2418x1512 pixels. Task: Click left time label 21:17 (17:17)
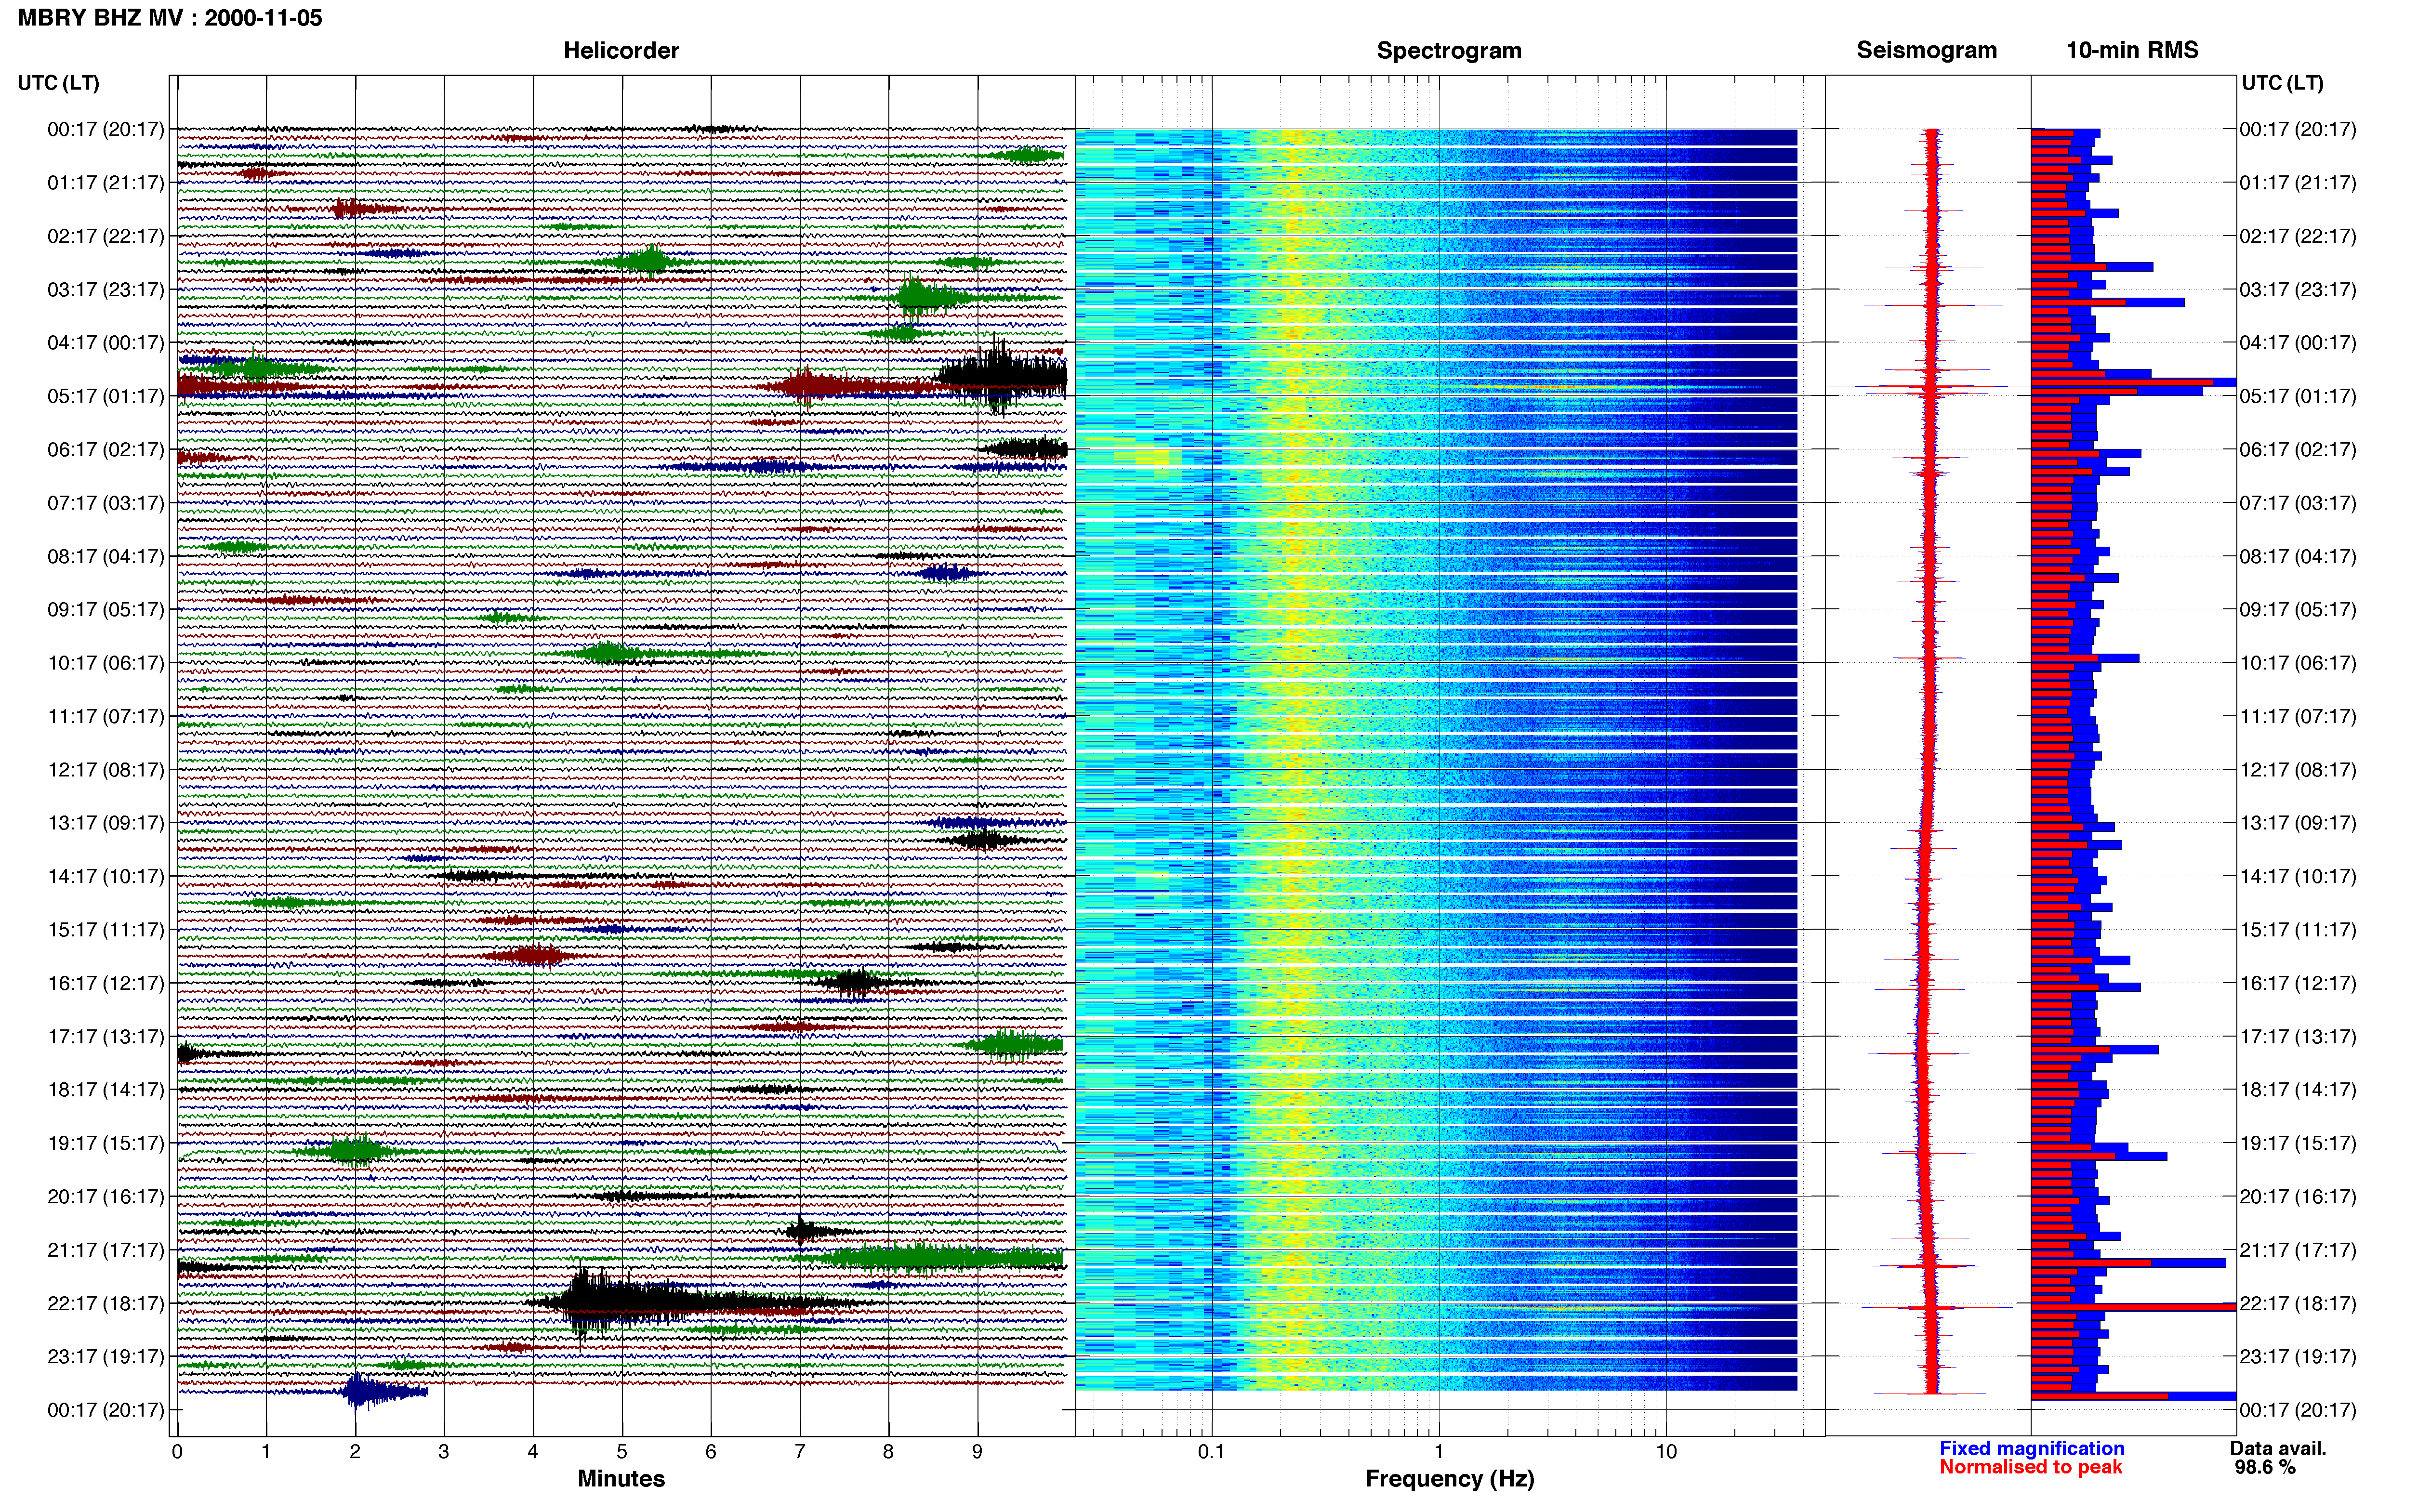(105, 1249)
